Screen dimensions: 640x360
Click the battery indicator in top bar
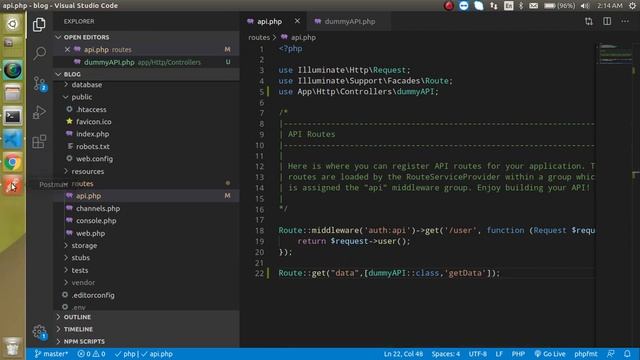tap(559, 6)
